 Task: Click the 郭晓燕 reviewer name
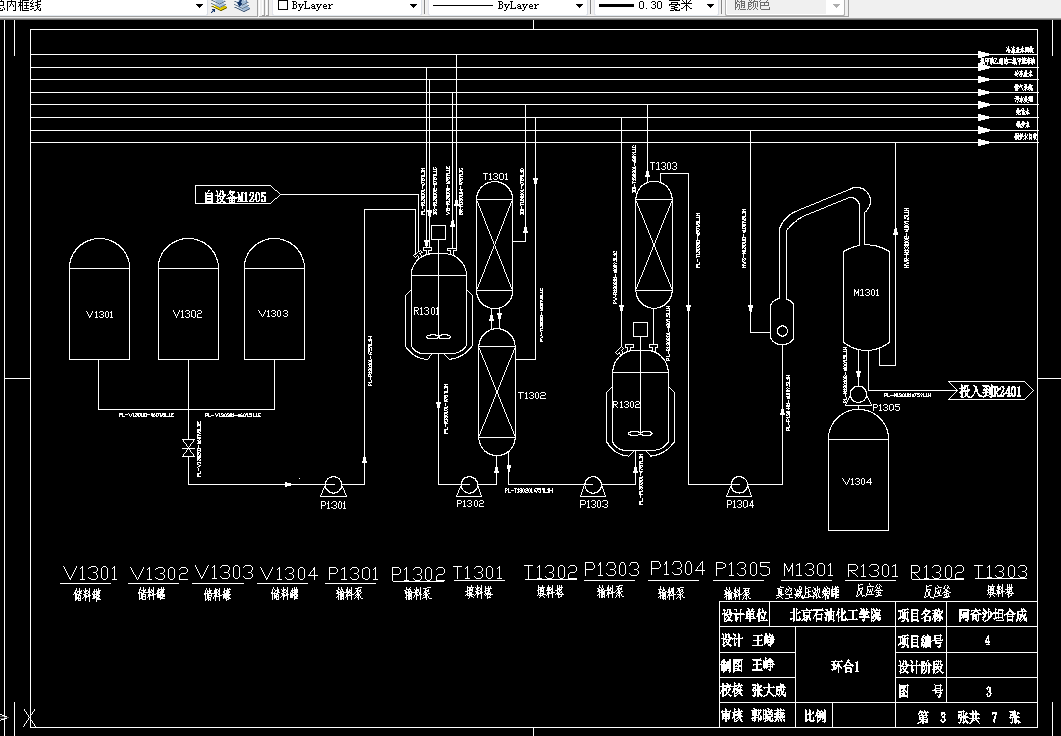click(x=769, y=716)
